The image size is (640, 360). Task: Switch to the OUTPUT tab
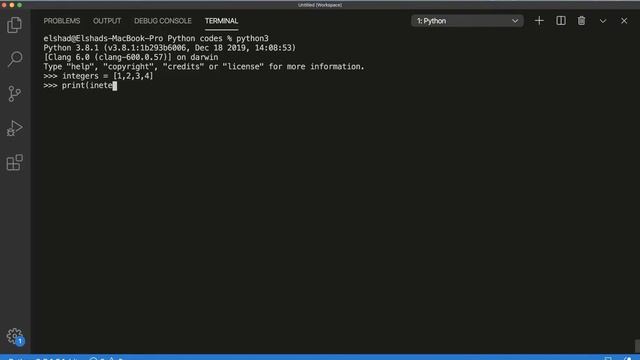(107, 21)
